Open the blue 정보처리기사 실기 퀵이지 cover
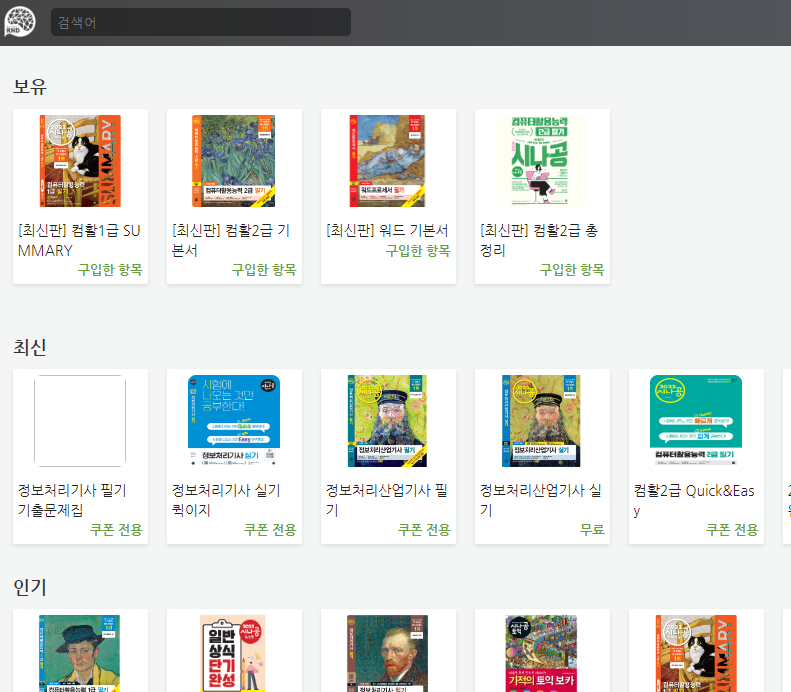791x692 pixels. [x=234, y=421]
